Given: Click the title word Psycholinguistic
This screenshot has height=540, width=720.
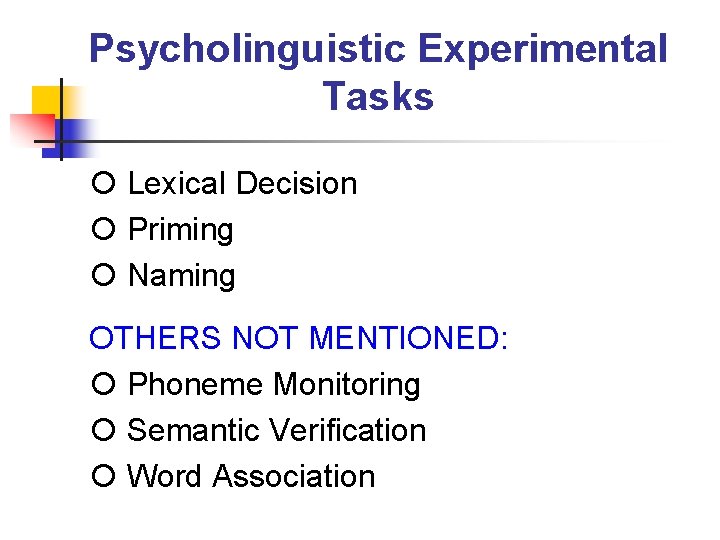Looking at the screenshot, I should pyautogui.click(x=248, y=51).
